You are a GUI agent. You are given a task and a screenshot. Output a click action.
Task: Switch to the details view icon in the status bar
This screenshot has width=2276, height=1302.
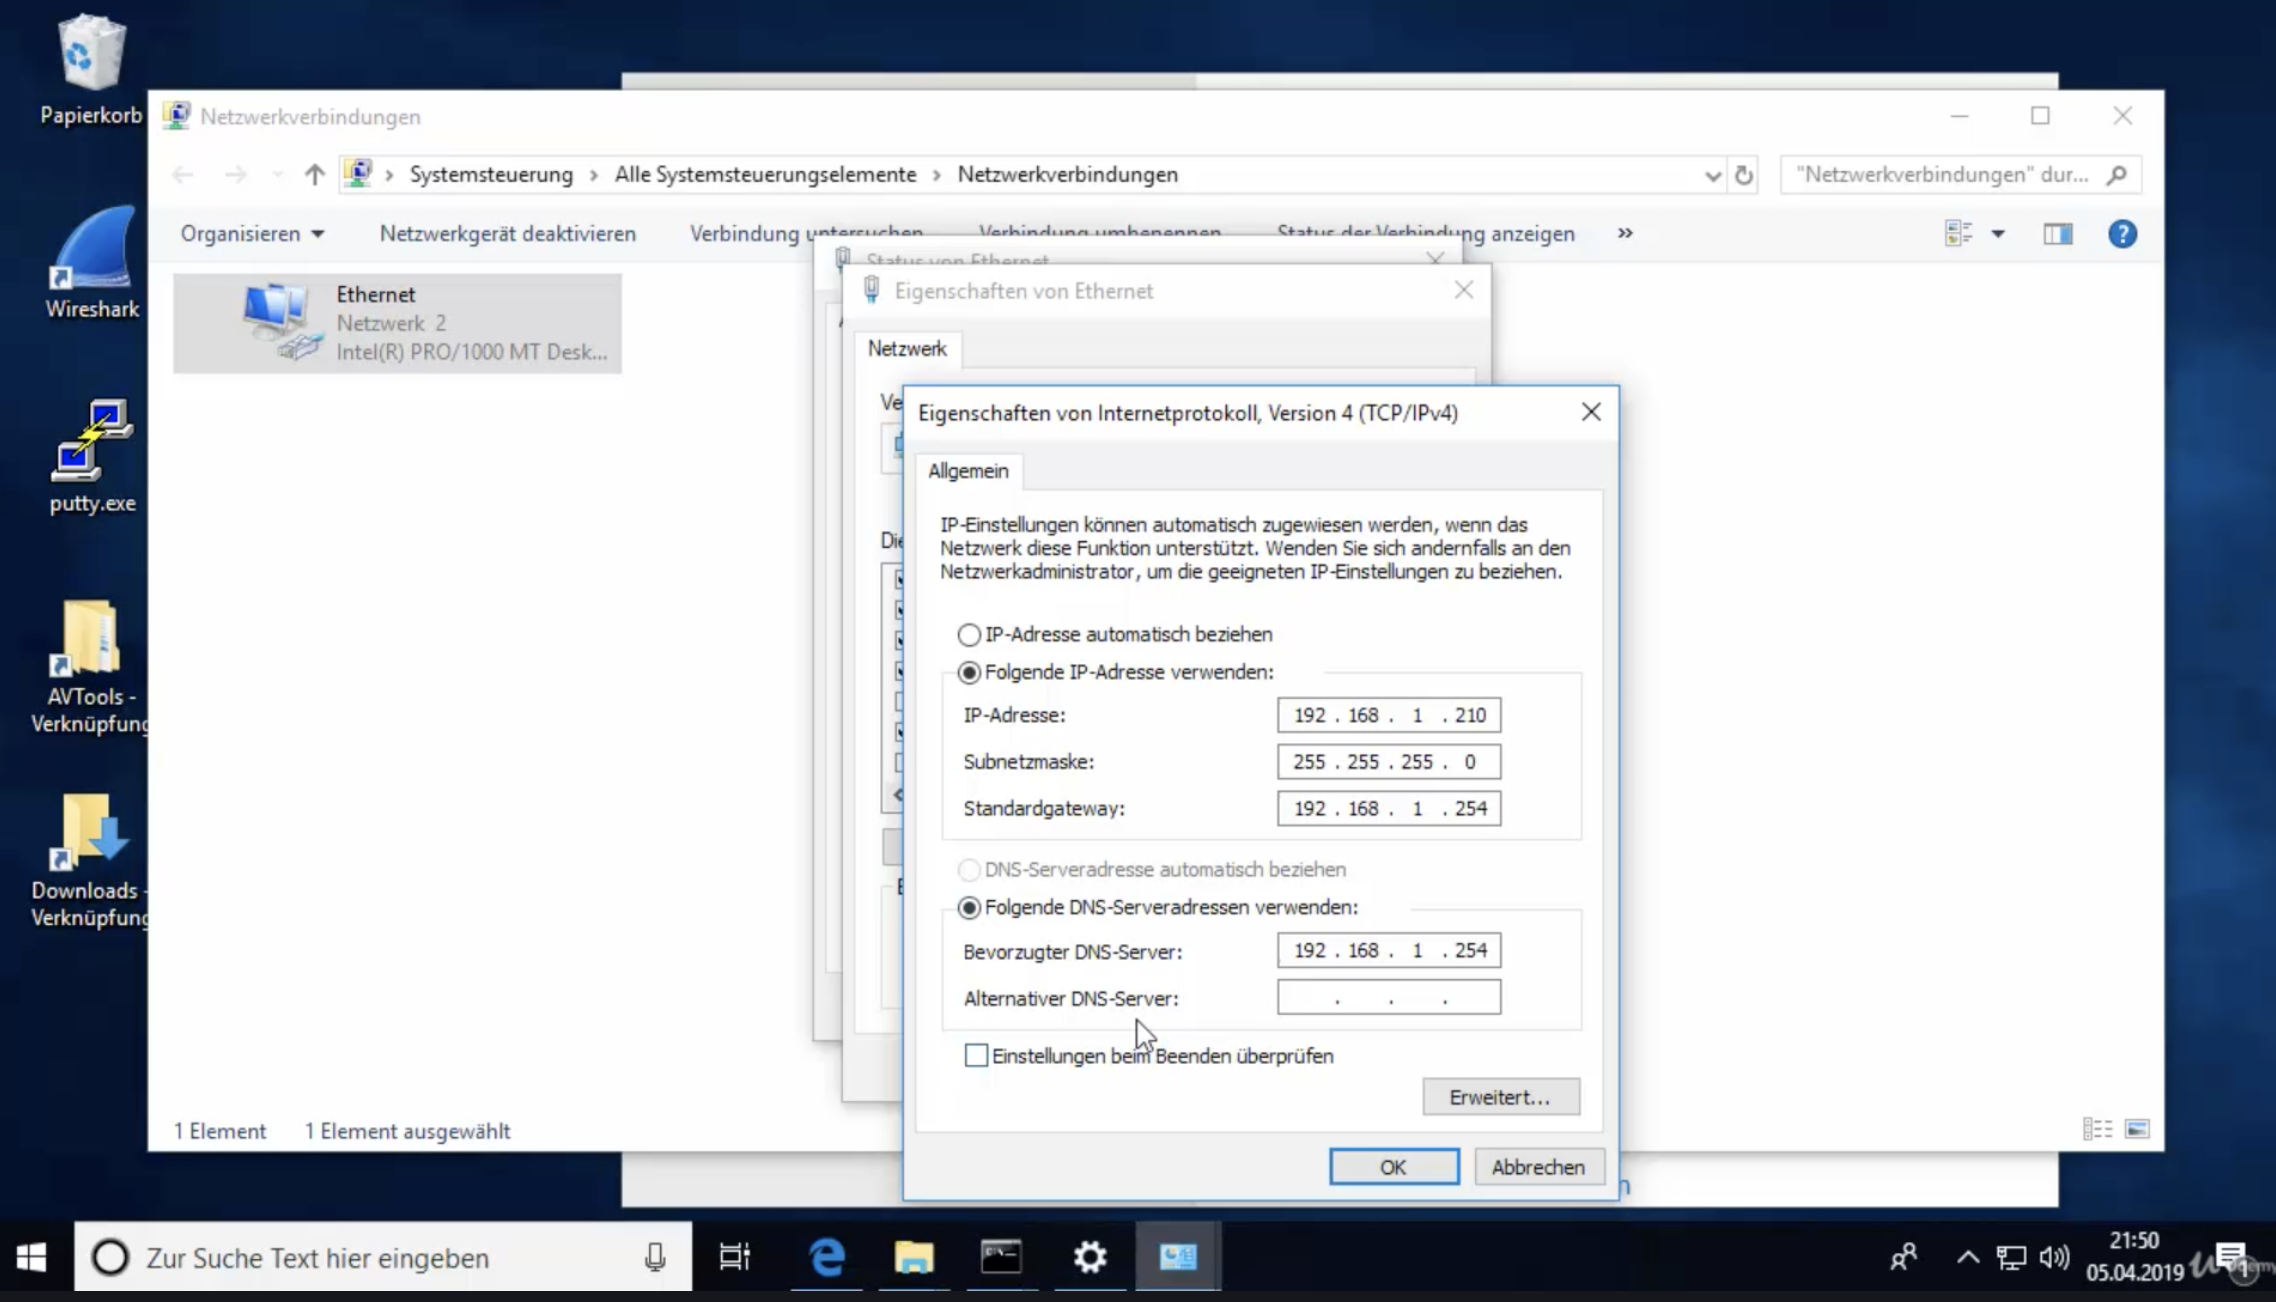(x=2097, y=1129)
